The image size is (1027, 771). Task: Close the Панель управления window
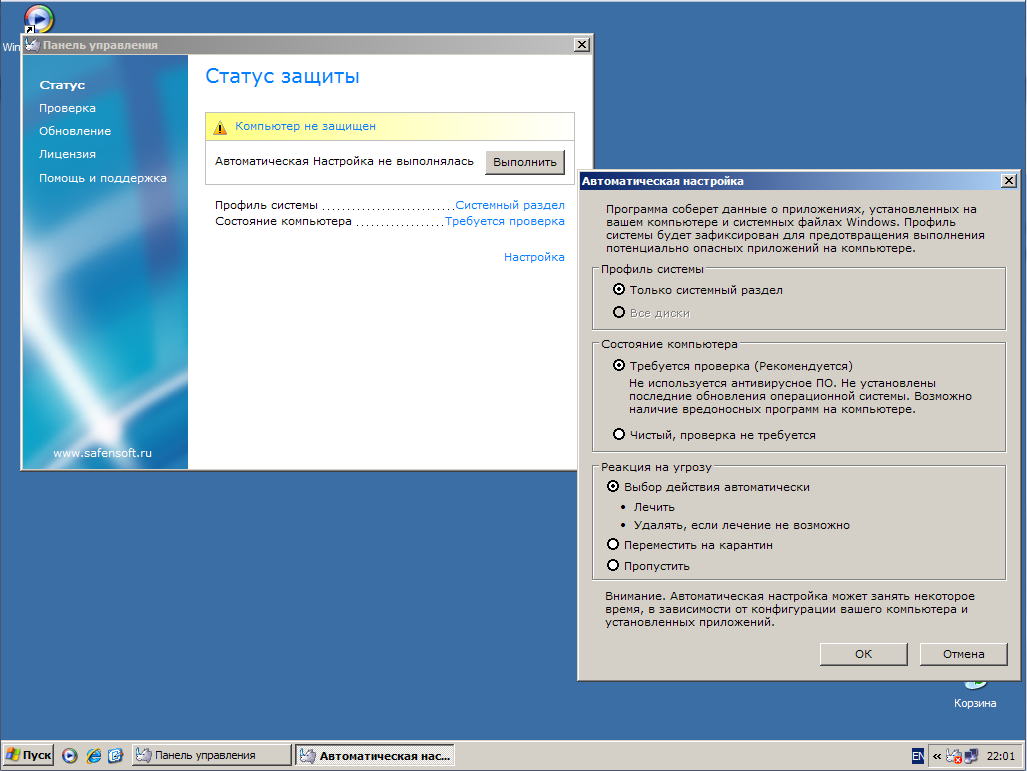[x=582, y=45]
